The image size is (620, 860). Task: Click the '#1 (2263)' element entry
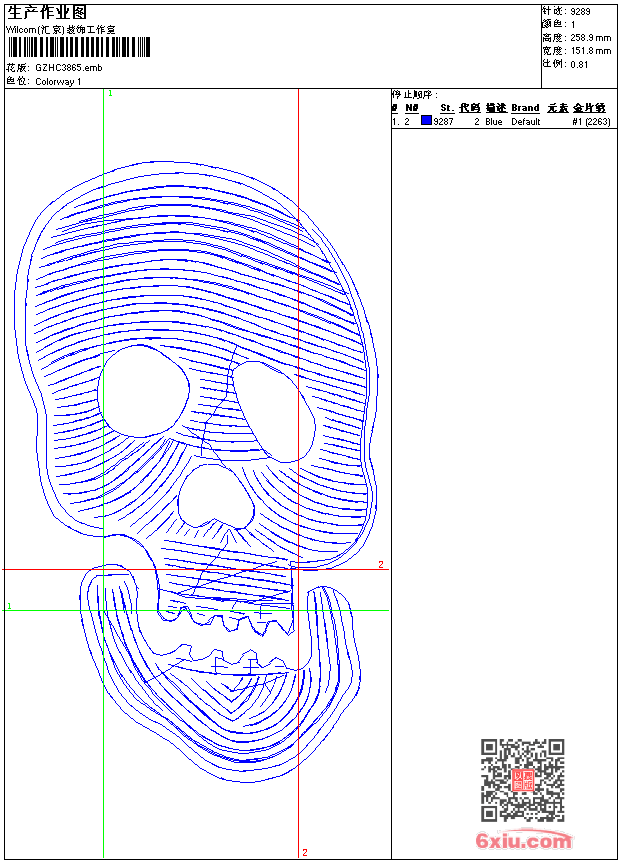coord(590,122)
